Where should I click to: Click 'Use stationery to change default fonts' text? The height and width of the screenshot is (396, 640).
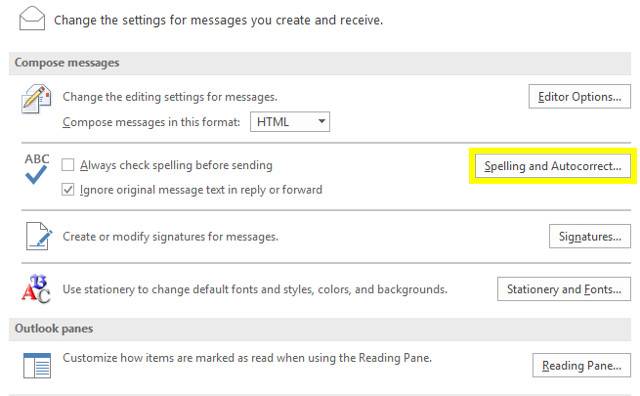255,289
